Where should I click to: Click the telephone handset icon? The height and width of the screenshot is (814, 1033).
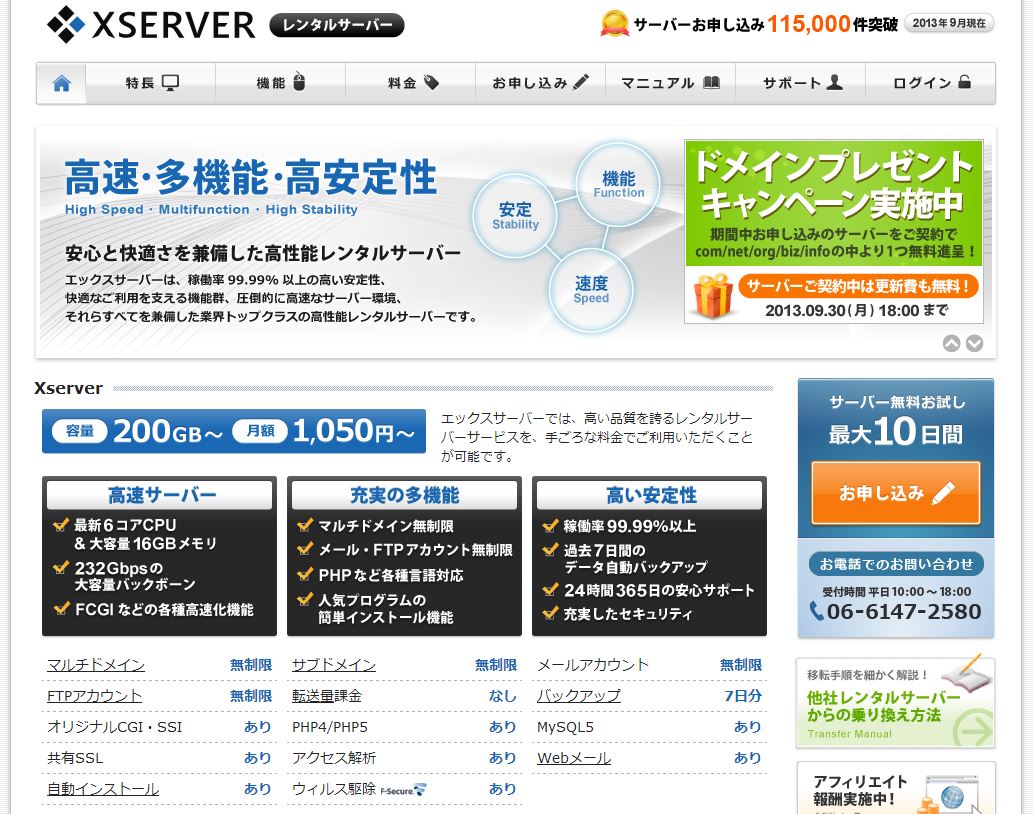[x=816, y=611]
